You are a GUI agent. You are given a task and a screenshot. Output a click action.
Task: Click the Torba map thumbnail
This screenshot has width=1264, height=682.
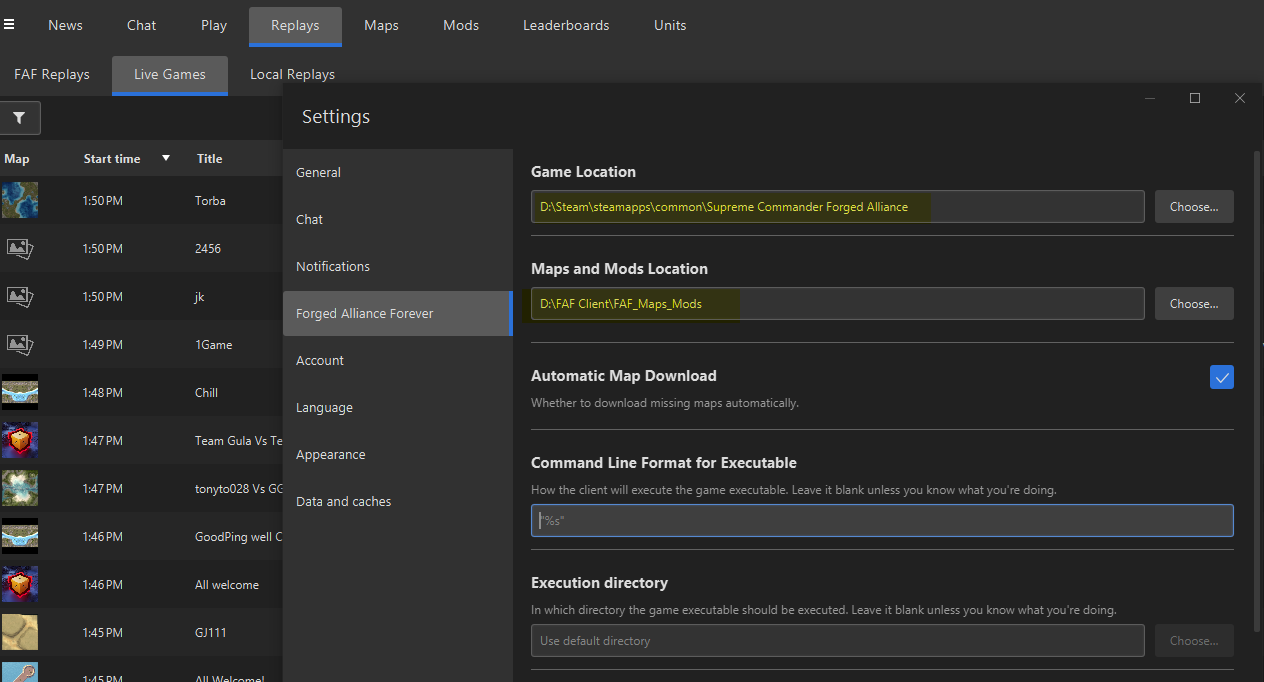20,200
